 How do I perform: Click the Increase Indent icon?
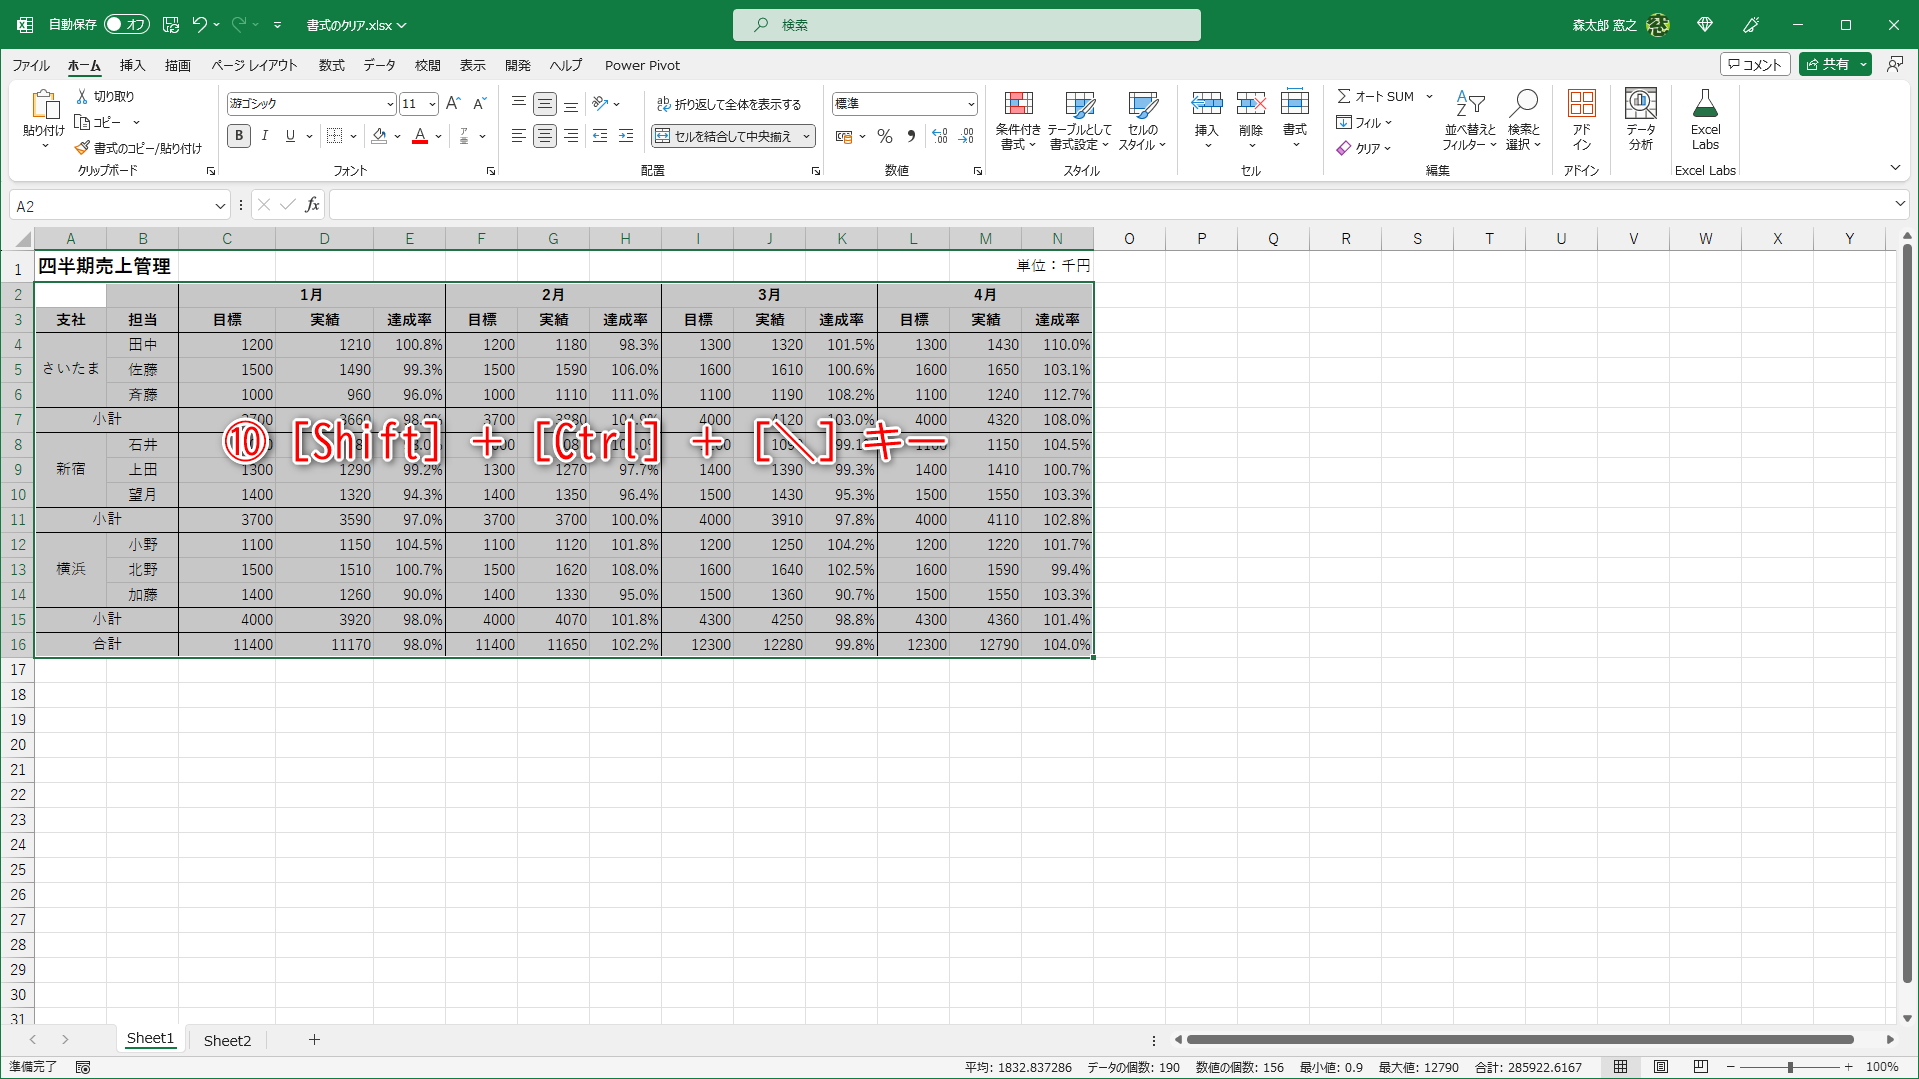[x=626, y=136]
